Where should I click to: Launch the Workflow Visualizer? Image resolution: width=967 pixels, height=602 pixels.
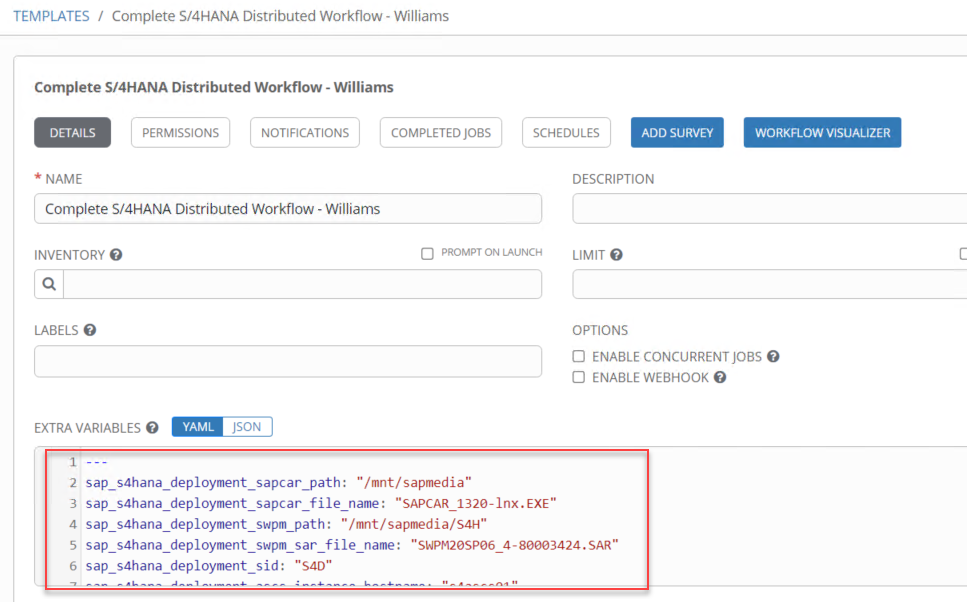coord(822,133)
